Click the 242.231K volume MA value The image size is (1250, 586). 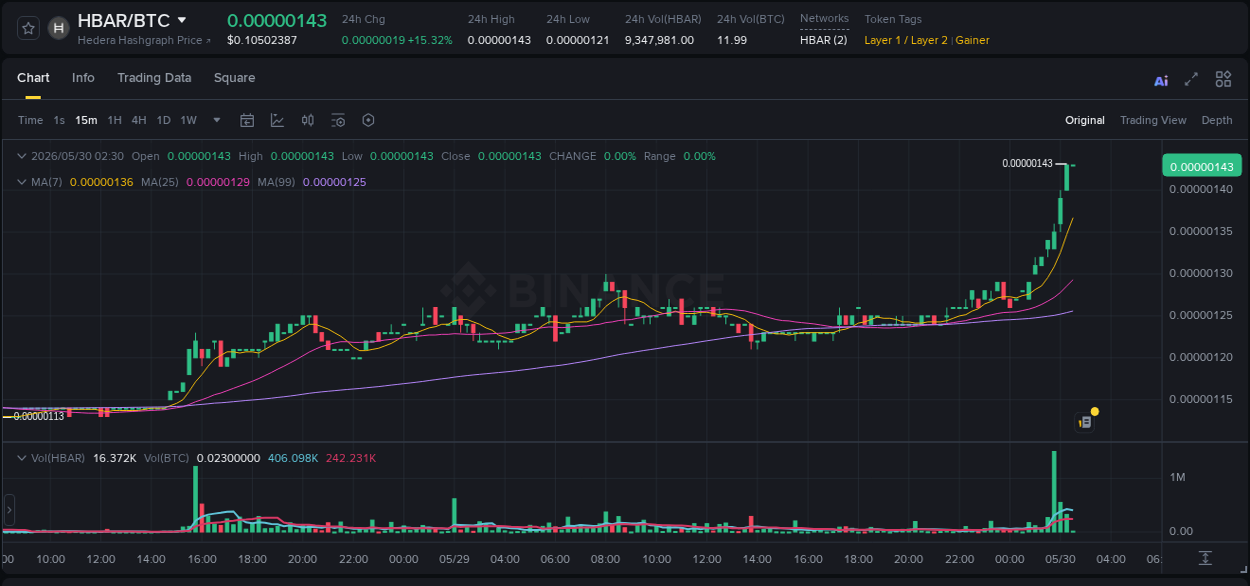[x=351, y=458]
